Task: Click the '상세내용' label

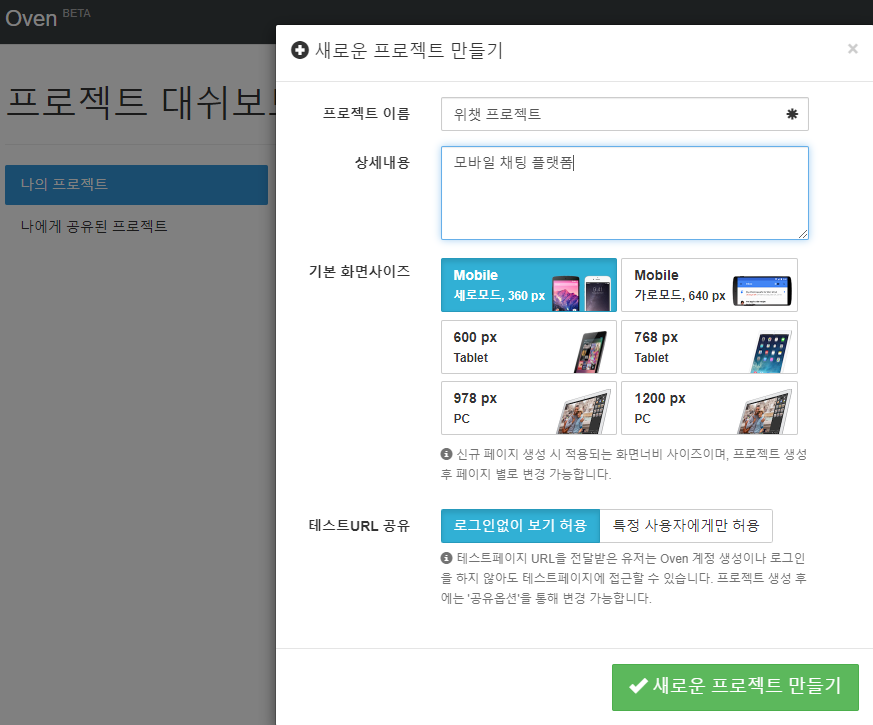Action: [382, 163]
